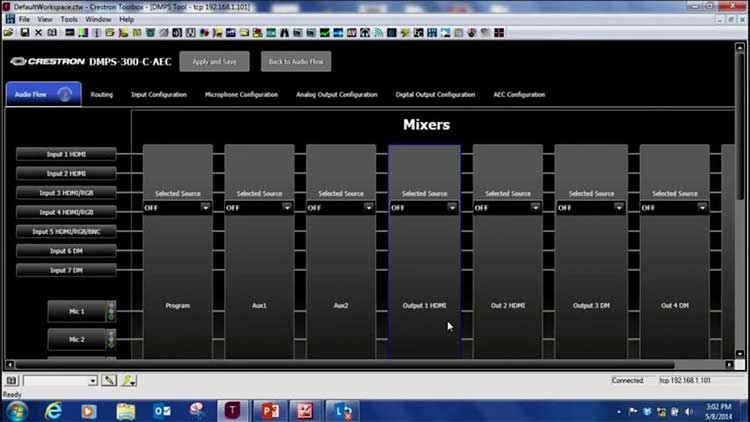
Task: Click the colored balls toolbar icon
Action: (x=204, y=33)
